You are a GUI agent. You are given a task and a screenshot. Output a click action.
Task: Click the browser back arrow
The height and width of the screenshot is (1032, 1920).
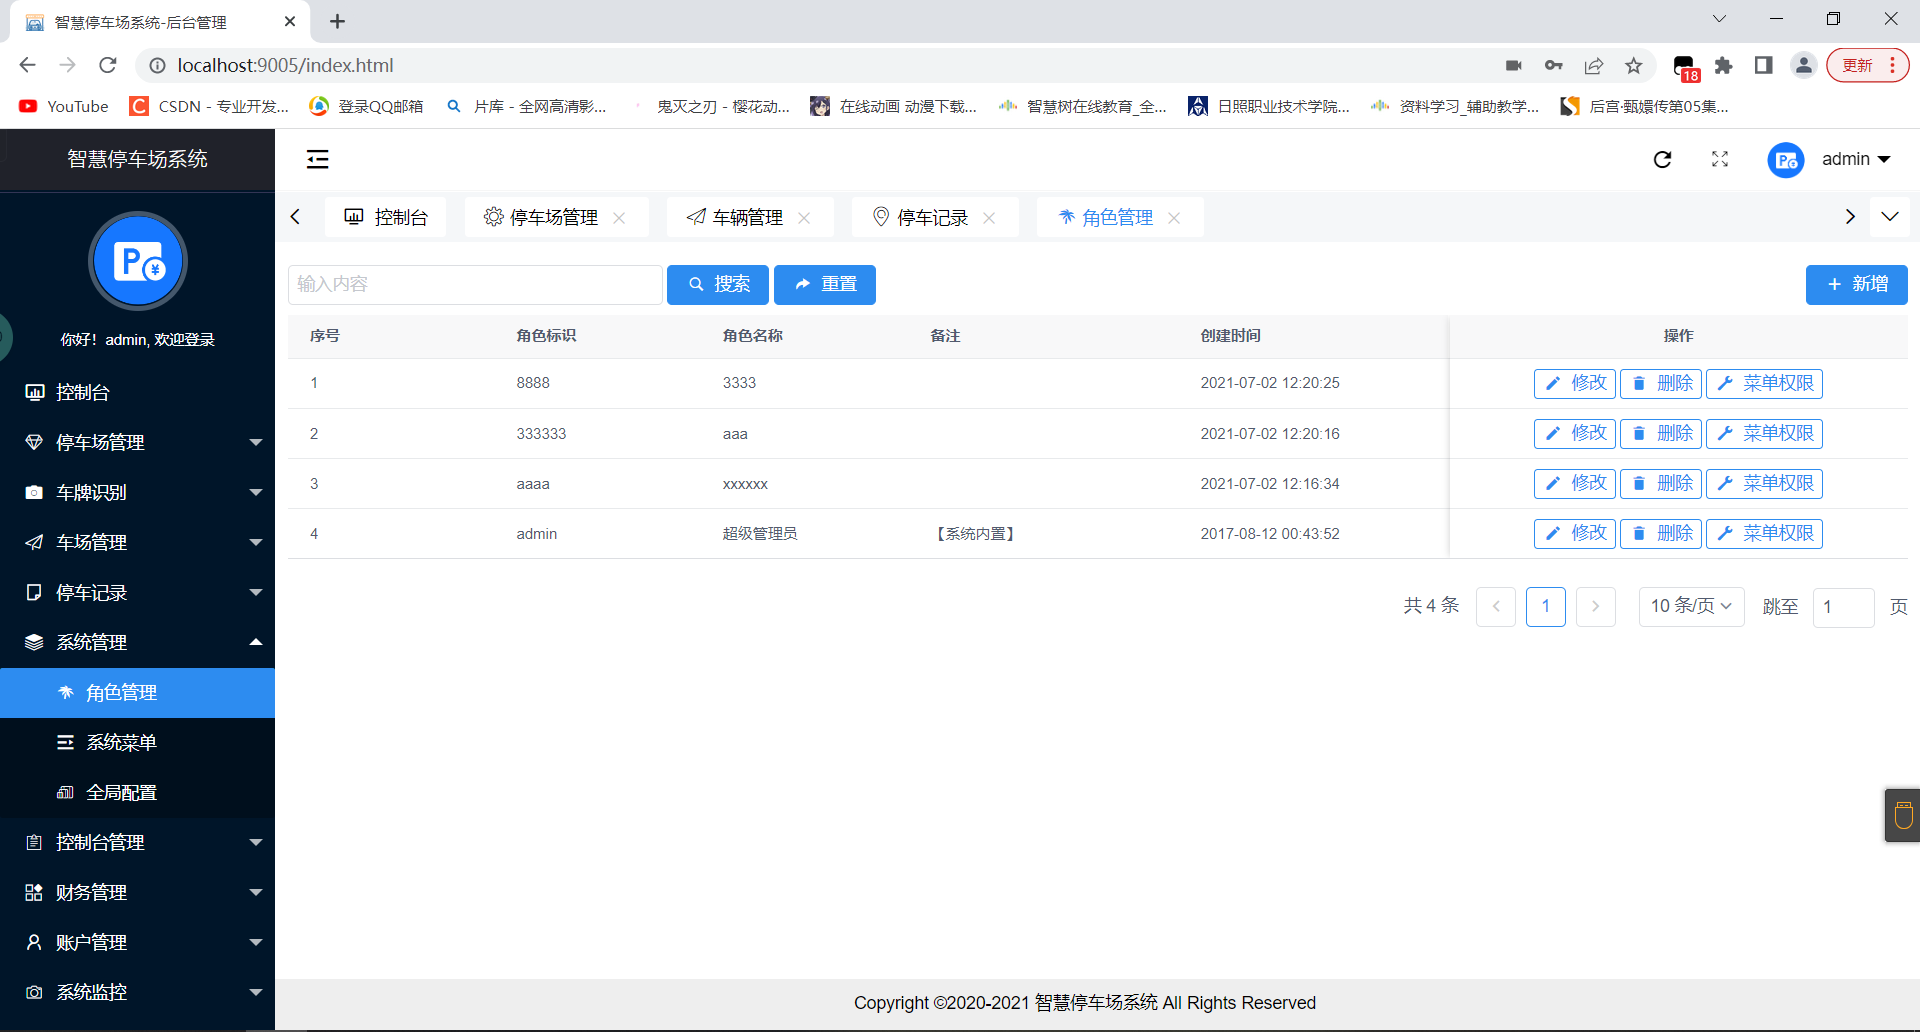[27, 65]
